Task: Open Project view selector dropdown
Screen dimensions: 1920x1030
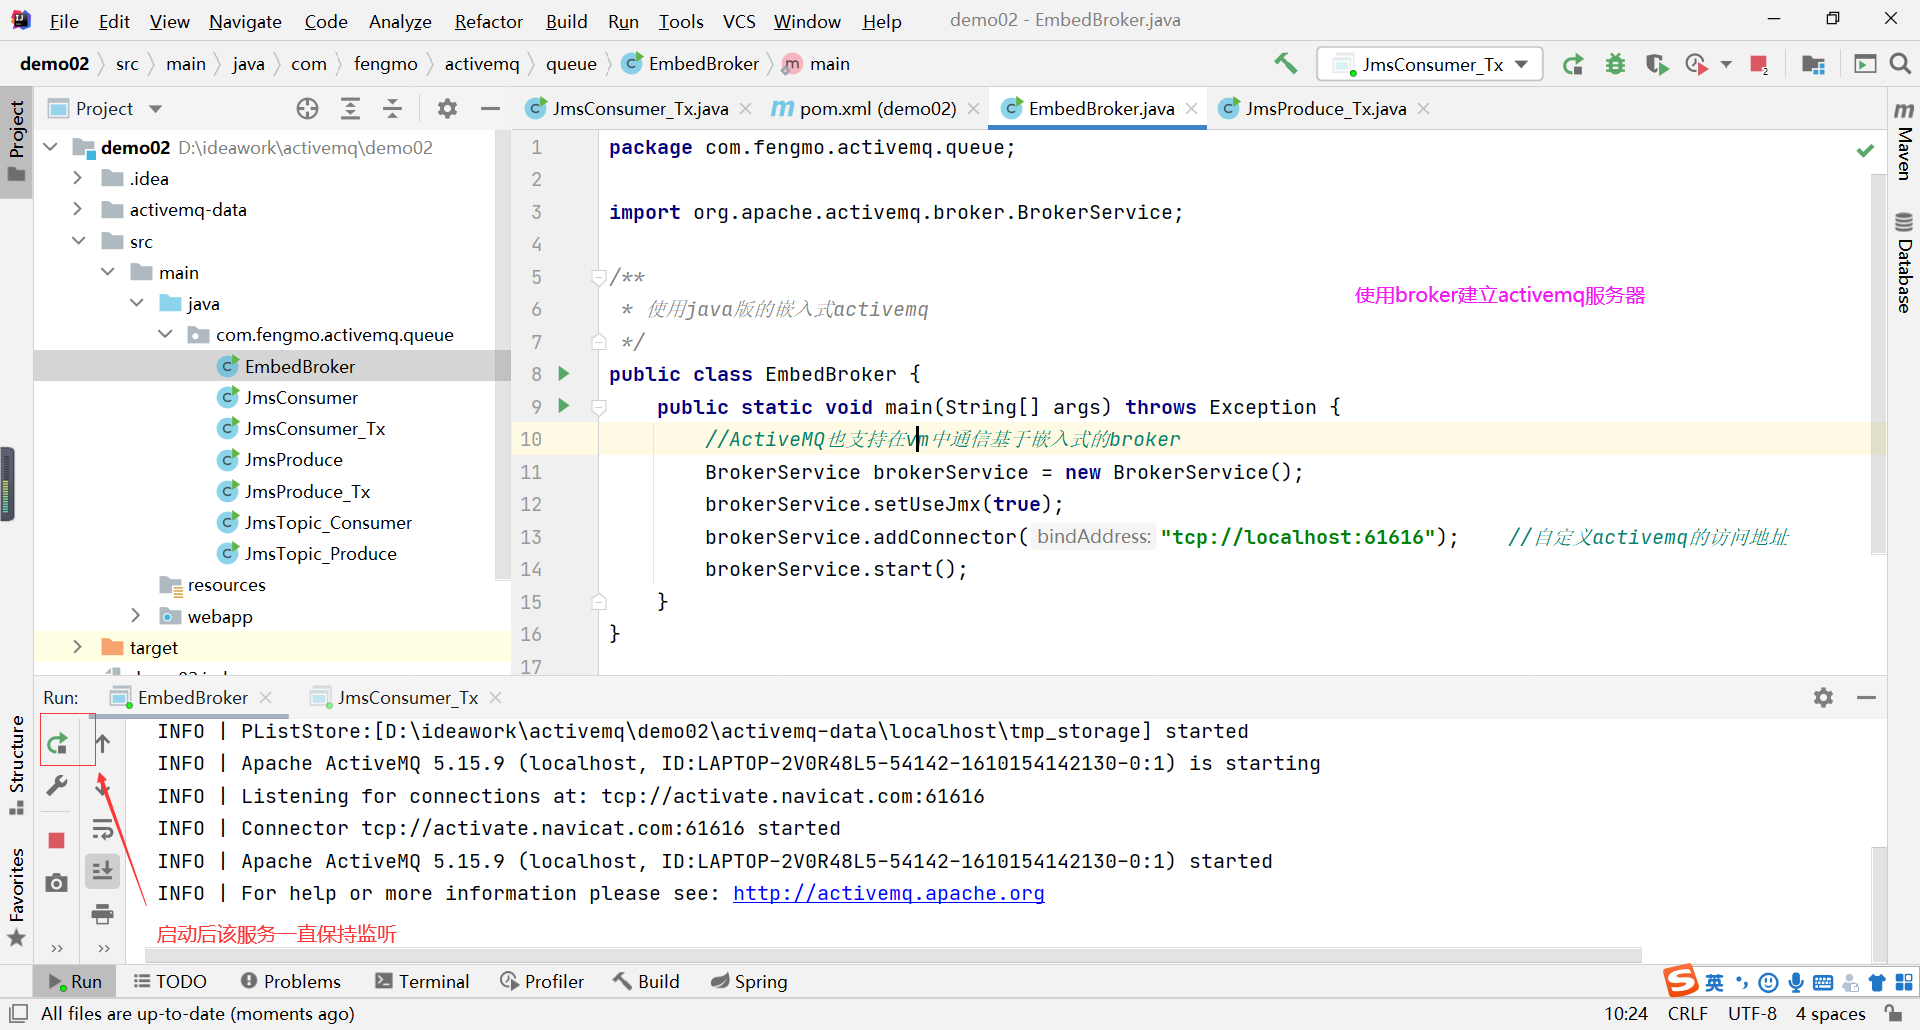Action: click(x=155, y=109)
